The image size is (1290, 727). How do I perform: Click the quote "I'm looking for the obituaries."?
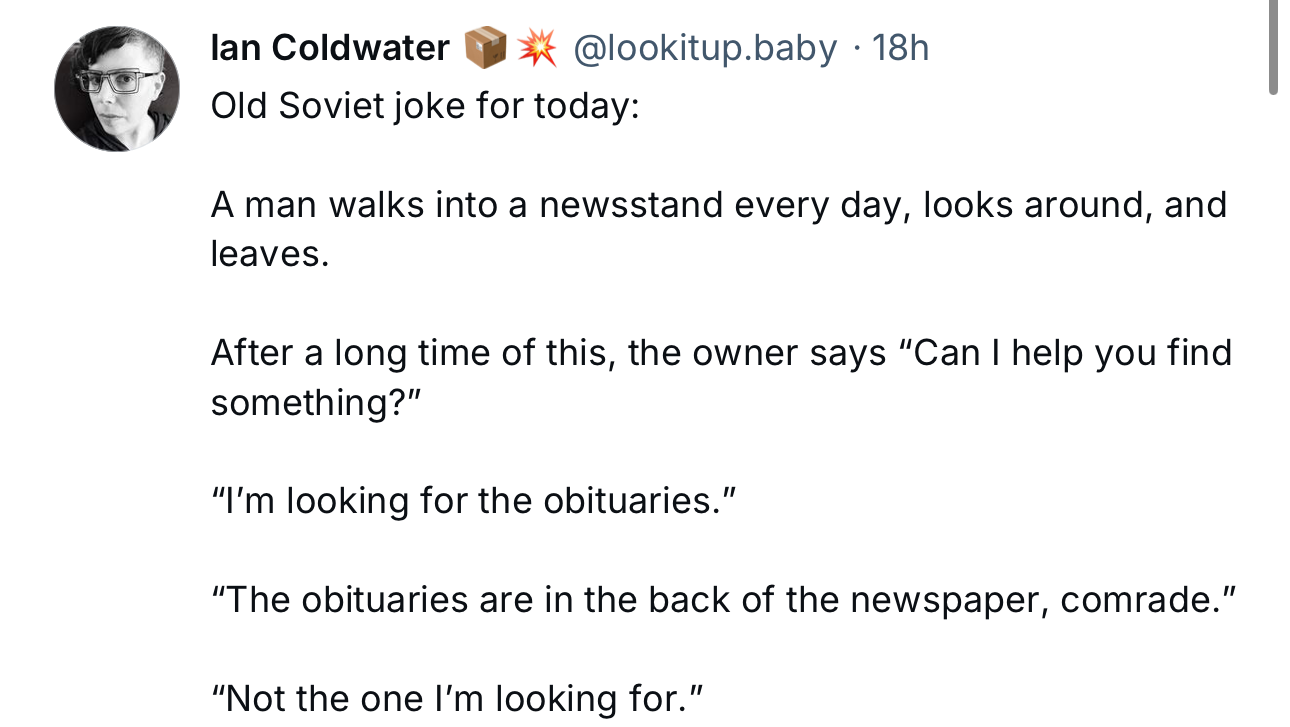tap(474, 501)
